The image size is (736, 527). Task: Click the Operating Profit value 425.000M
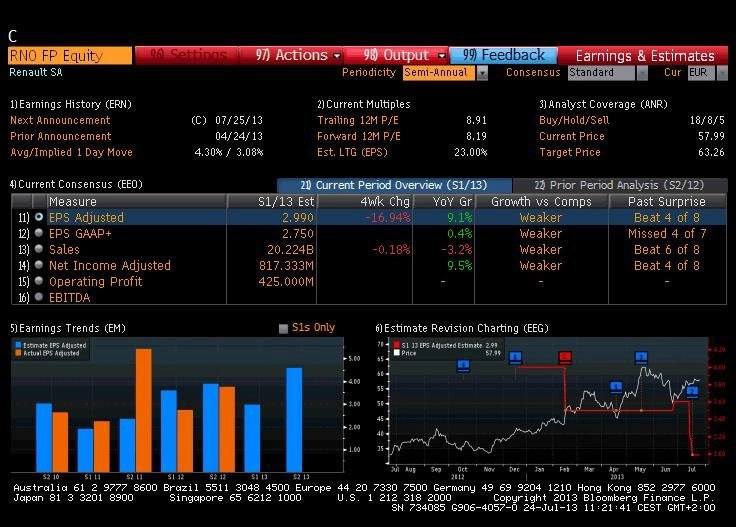point(286,281)
